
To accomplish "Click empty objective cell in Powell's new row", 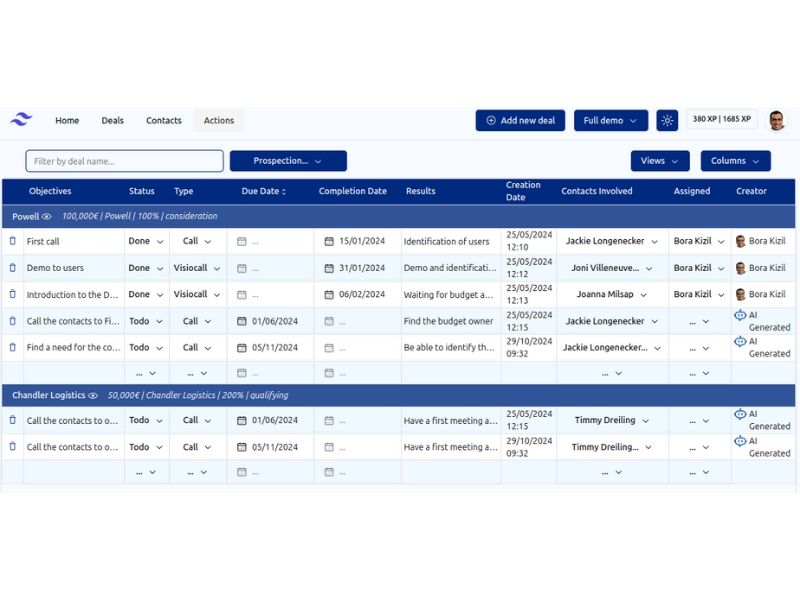I will pyautogui.click(x=73, y=373).
